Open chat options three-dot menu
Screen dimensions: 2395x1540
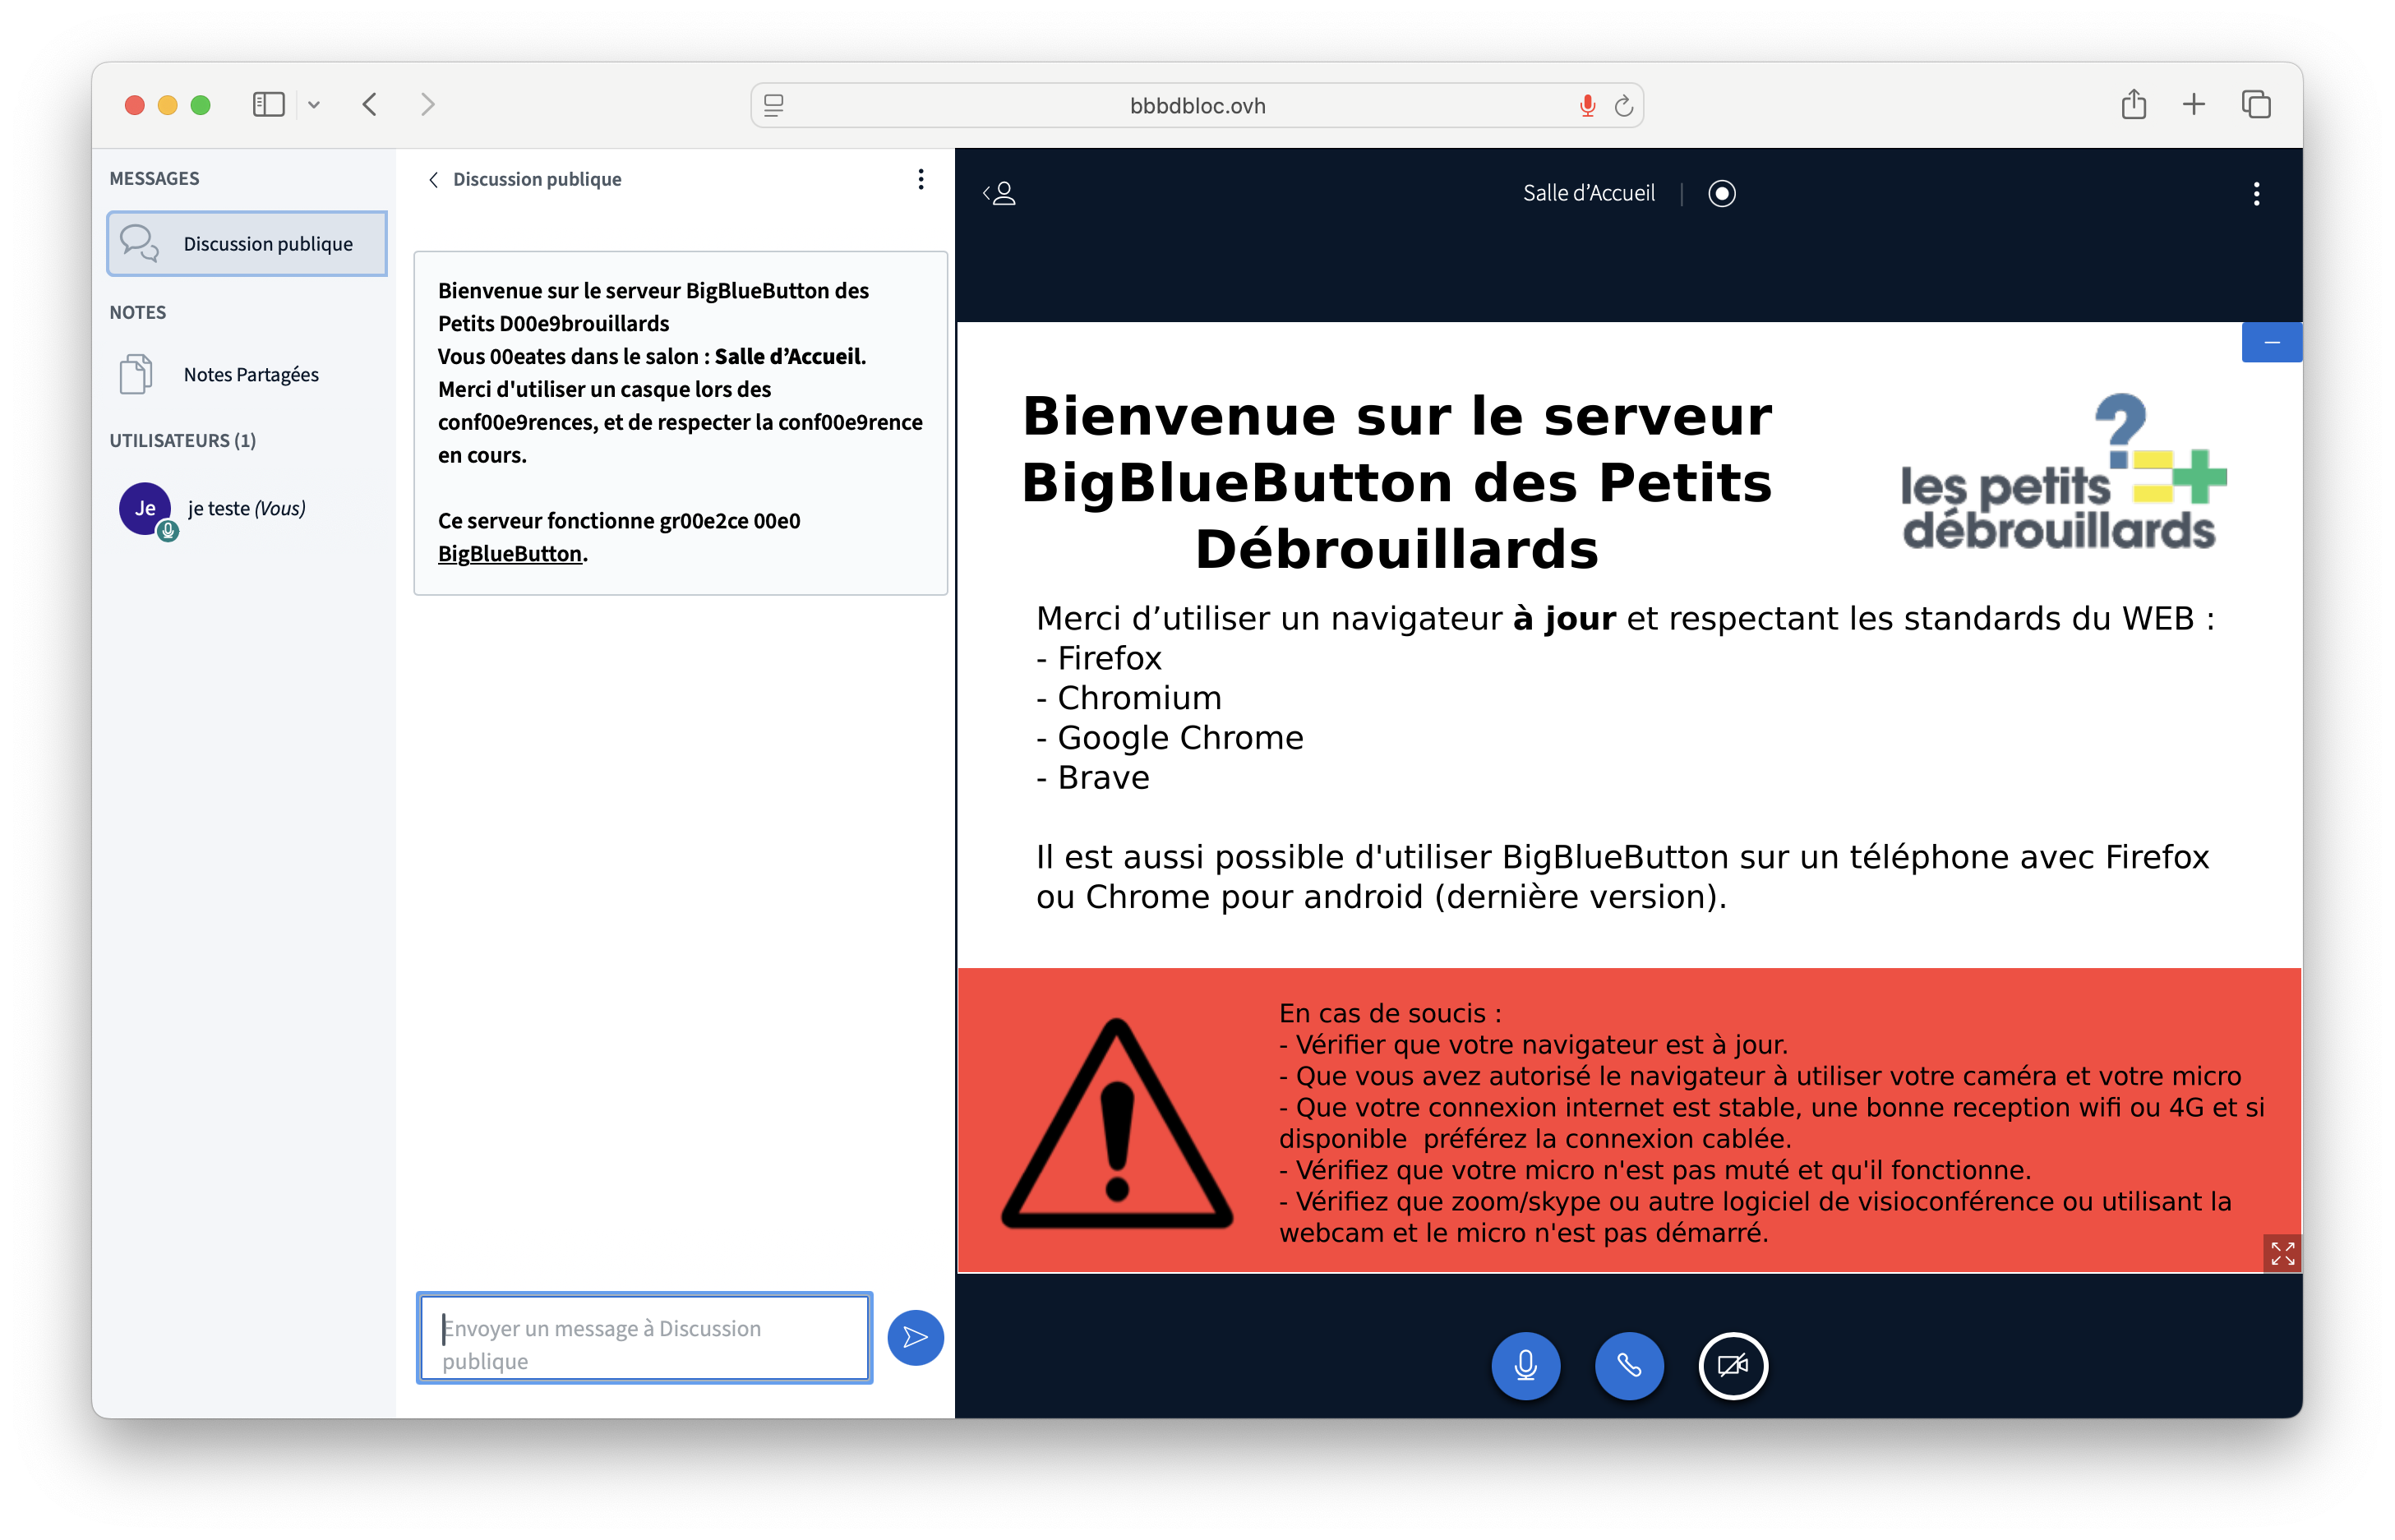(x=920, y=179)
